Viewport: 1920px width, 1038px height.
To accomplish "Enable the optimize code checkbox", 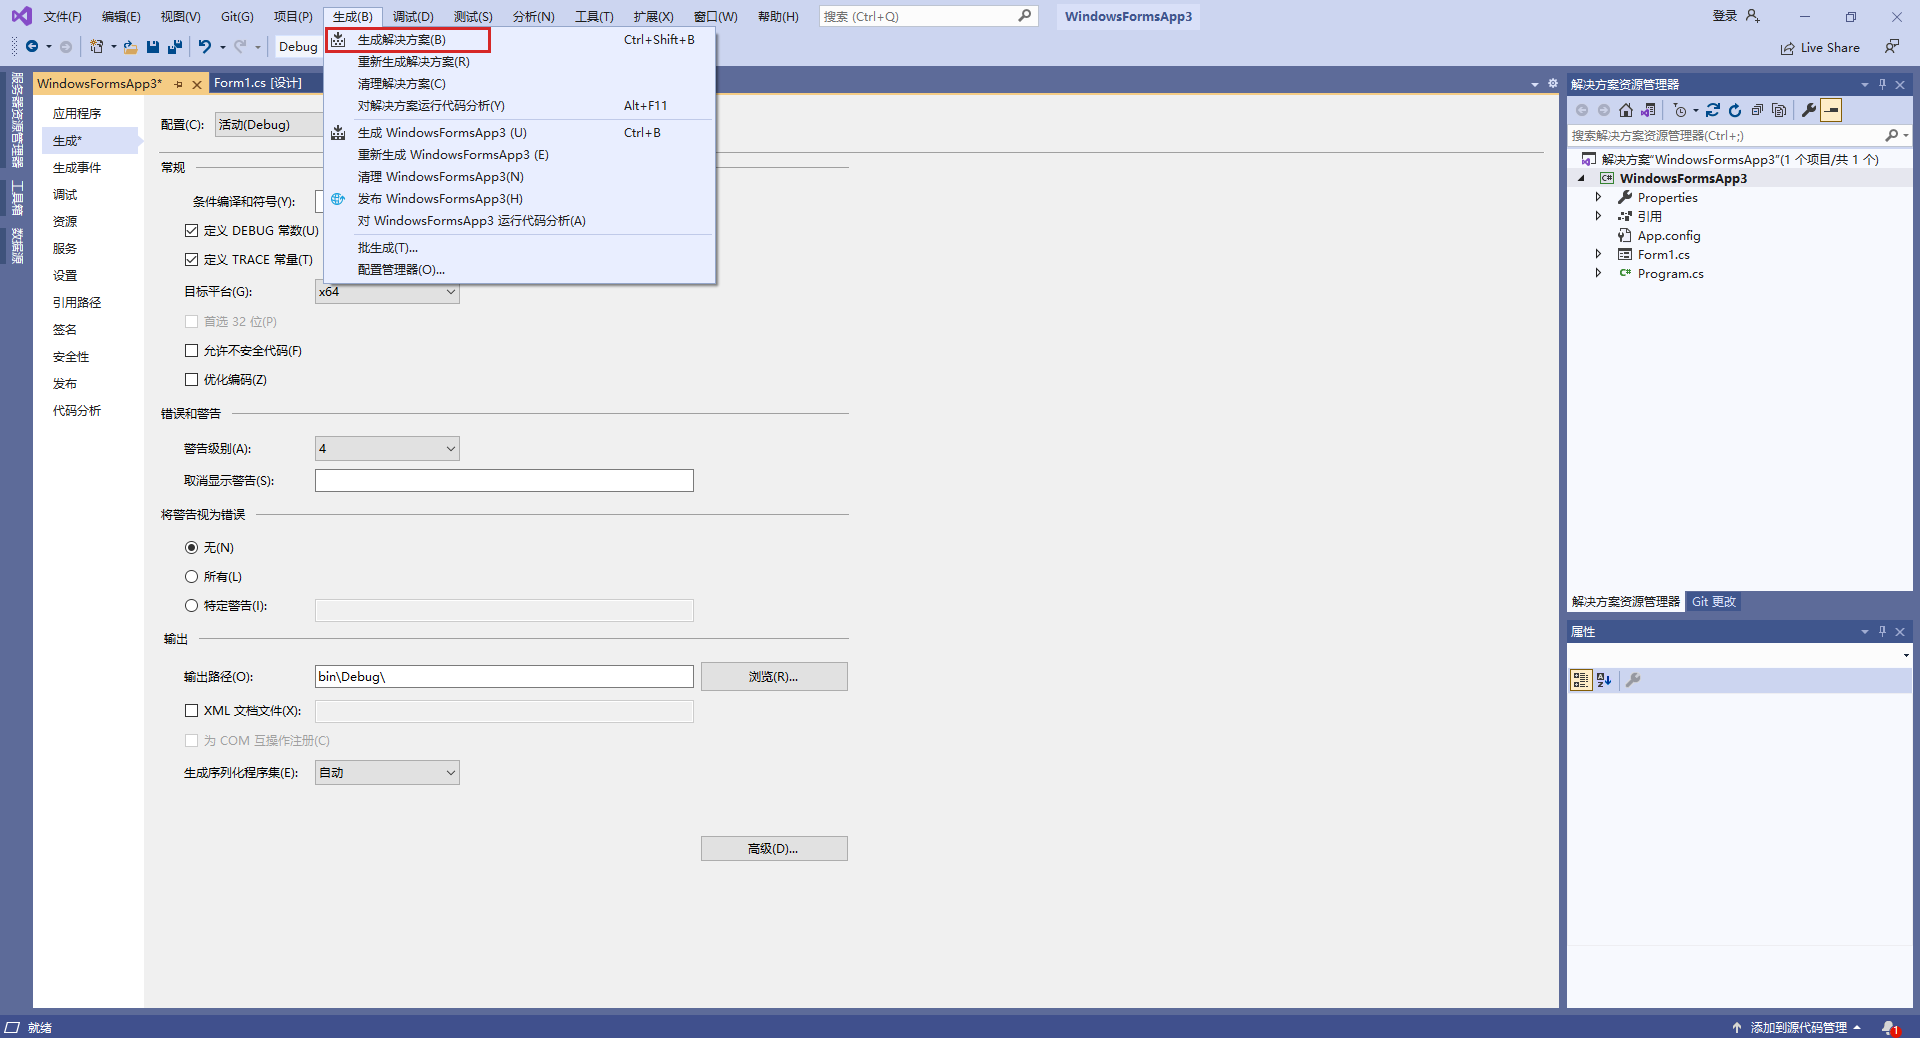I will 191,380.
